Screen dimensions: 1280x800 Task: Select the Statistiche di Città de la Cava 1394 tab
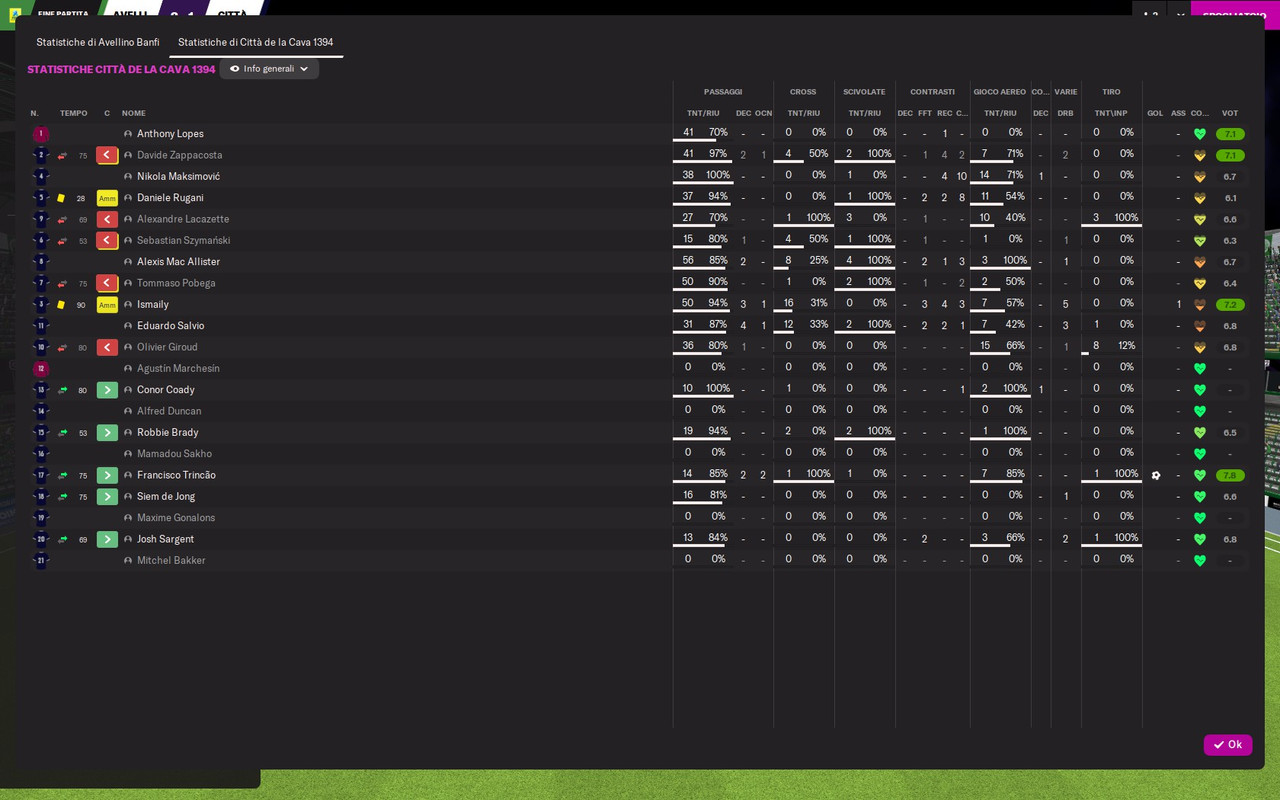[x=256, y=42]
